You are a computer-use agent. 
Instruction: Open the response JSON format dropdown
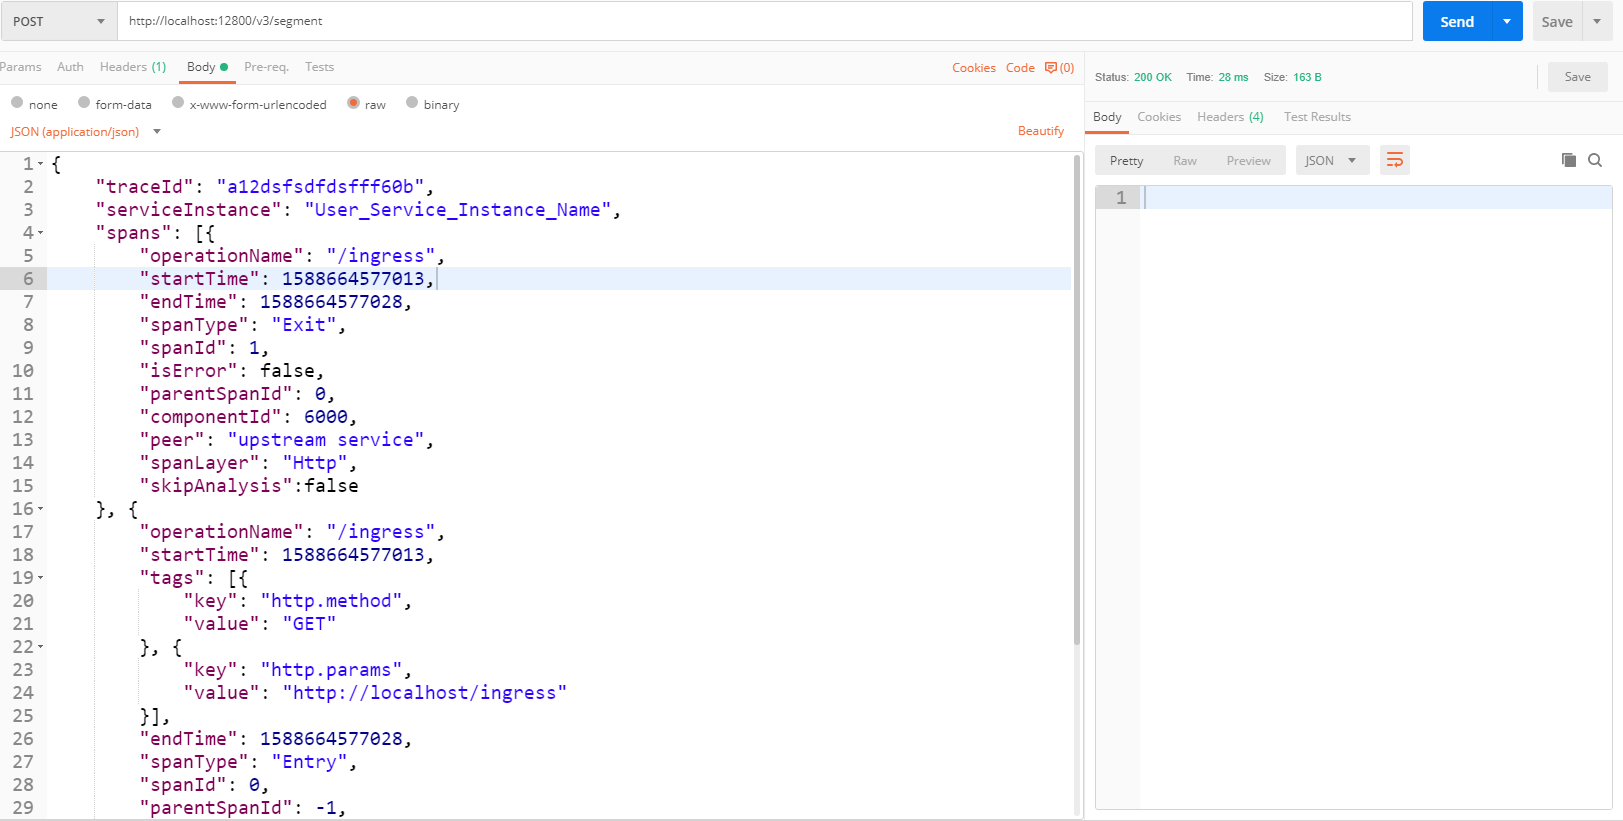(1332, 160)
